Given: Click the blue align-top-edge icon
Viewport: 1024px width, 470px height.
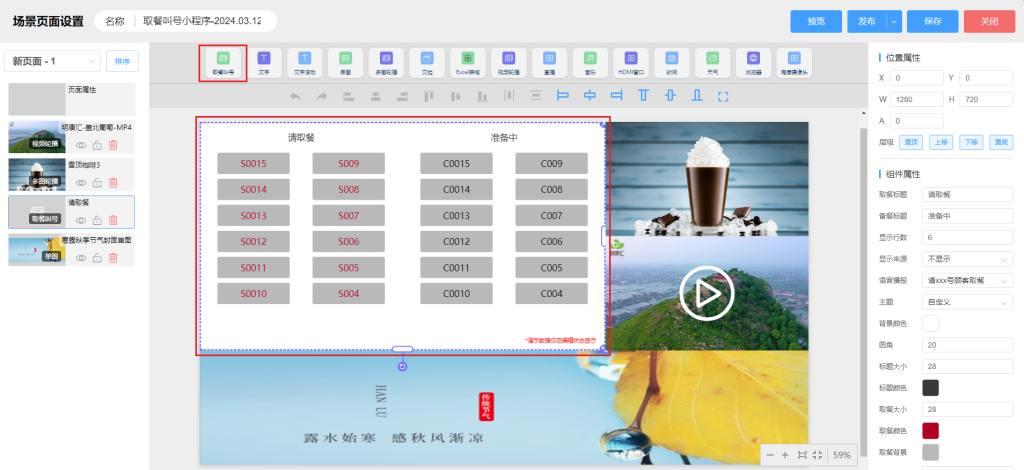Looking at the screenshot, I should pos(643,96).
